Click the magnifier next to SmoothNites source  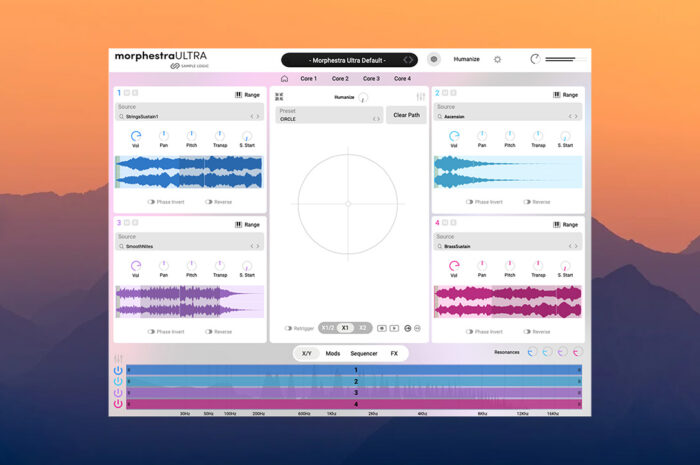pyautogui.click(x=121, y=246)
